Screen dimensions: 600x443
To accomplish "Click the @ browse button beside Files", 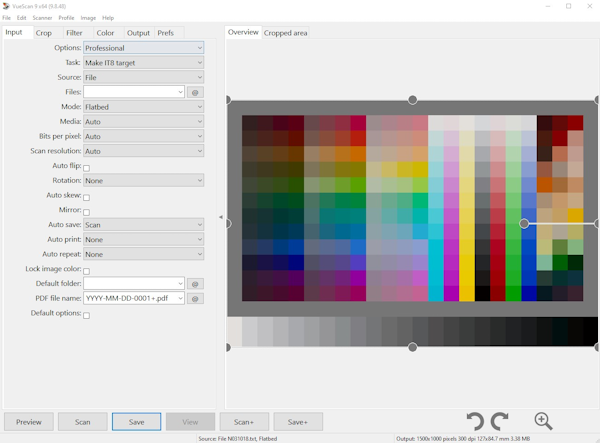I will [x=195, y=92].
